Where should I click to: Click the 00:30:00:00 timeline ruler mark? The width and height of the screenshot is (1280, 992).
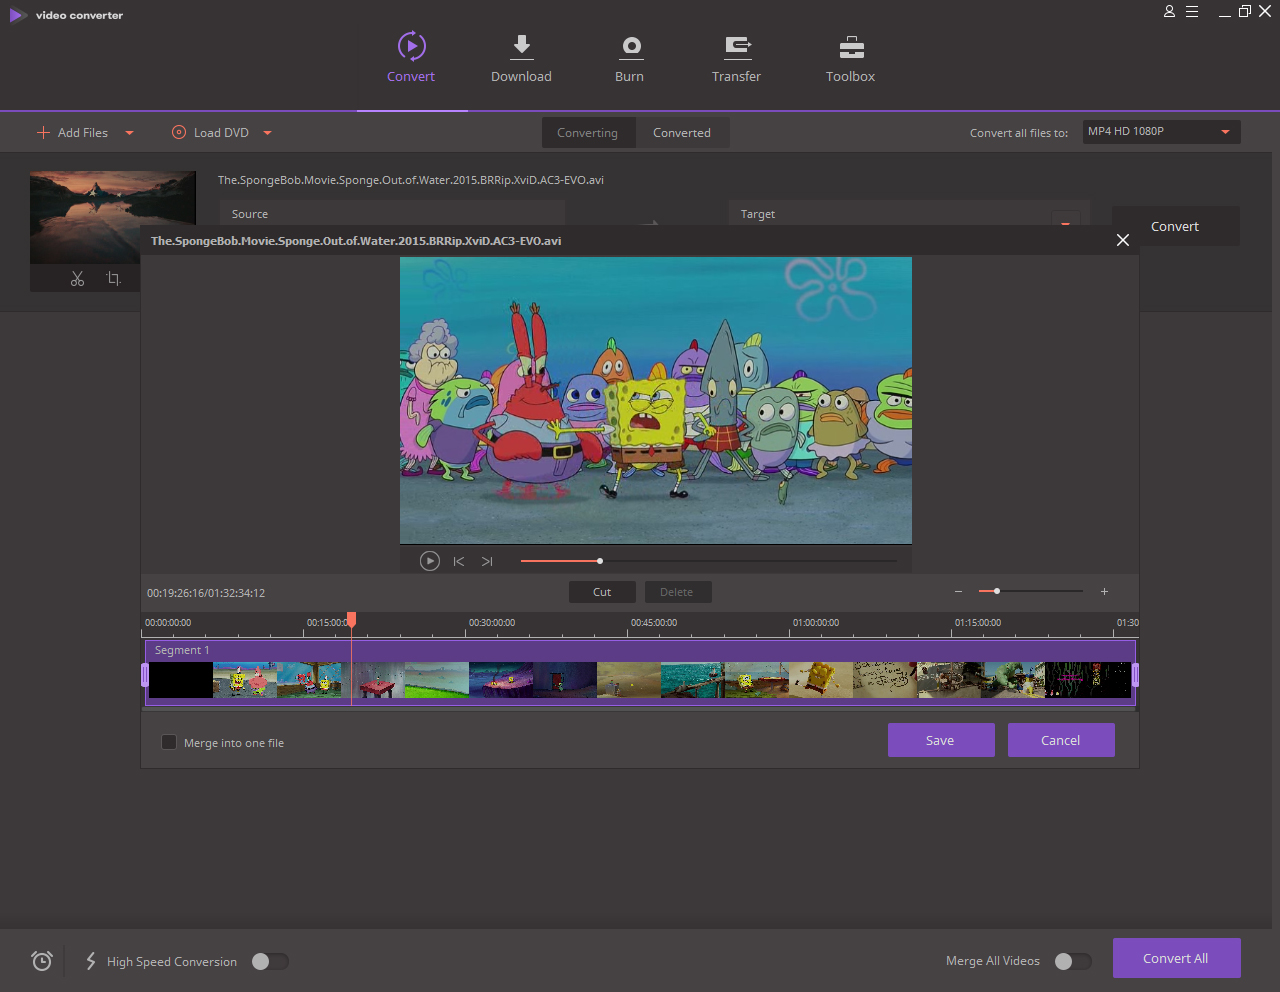492,623
